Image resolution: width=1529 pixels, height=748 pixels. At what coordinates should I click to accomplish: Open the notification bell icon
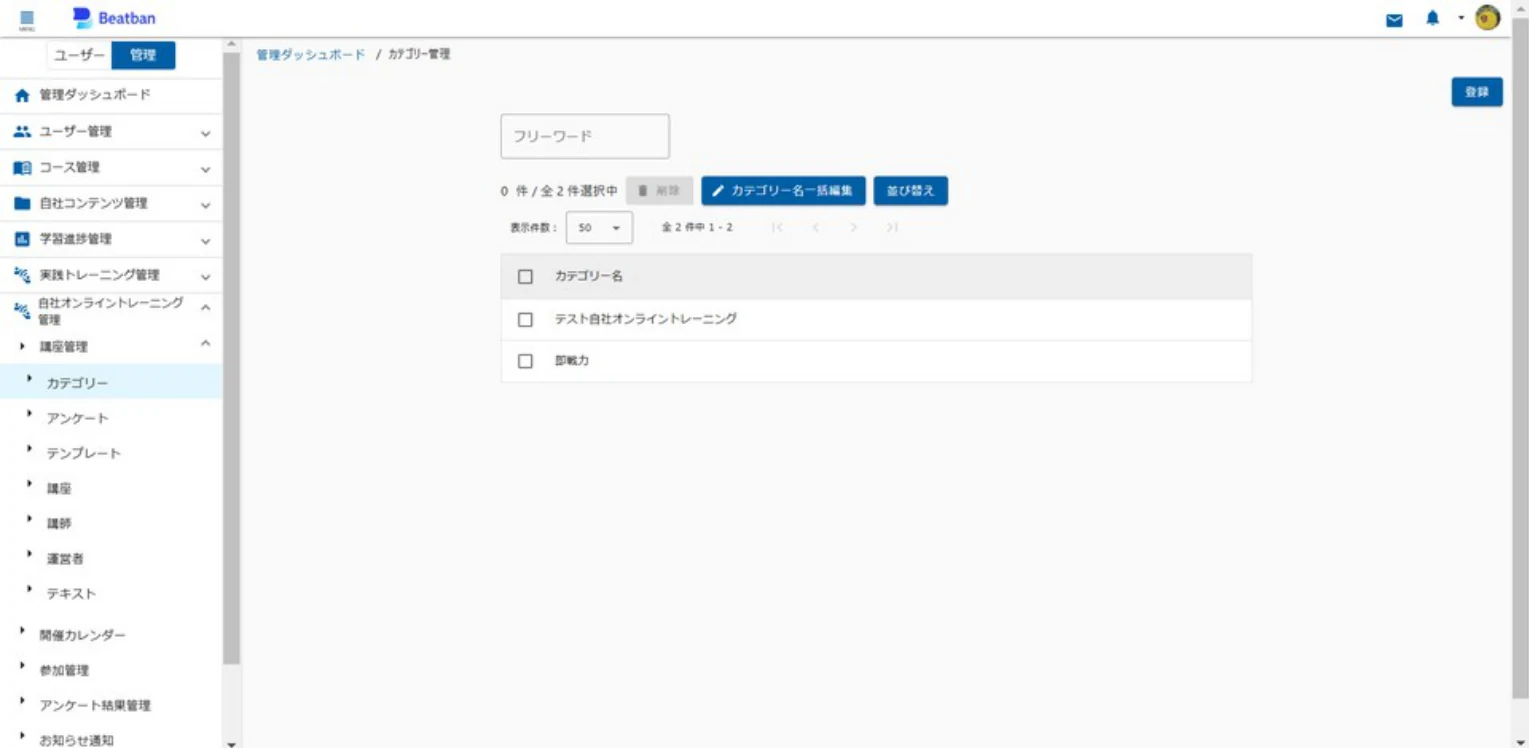pos(1432,18)
